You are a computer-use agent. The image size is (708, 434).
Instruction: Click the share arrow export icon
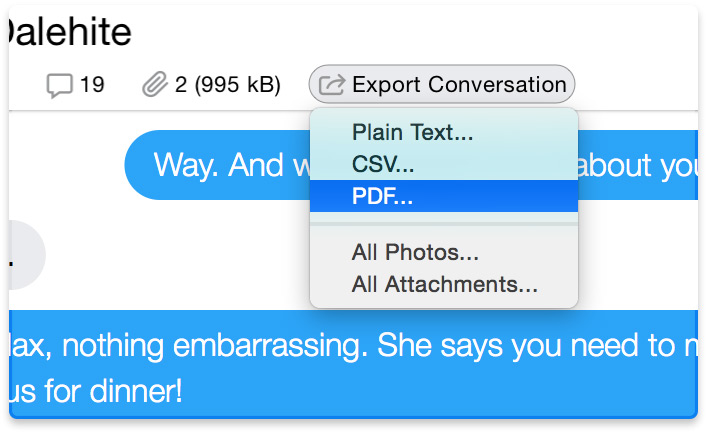[331, 85]
